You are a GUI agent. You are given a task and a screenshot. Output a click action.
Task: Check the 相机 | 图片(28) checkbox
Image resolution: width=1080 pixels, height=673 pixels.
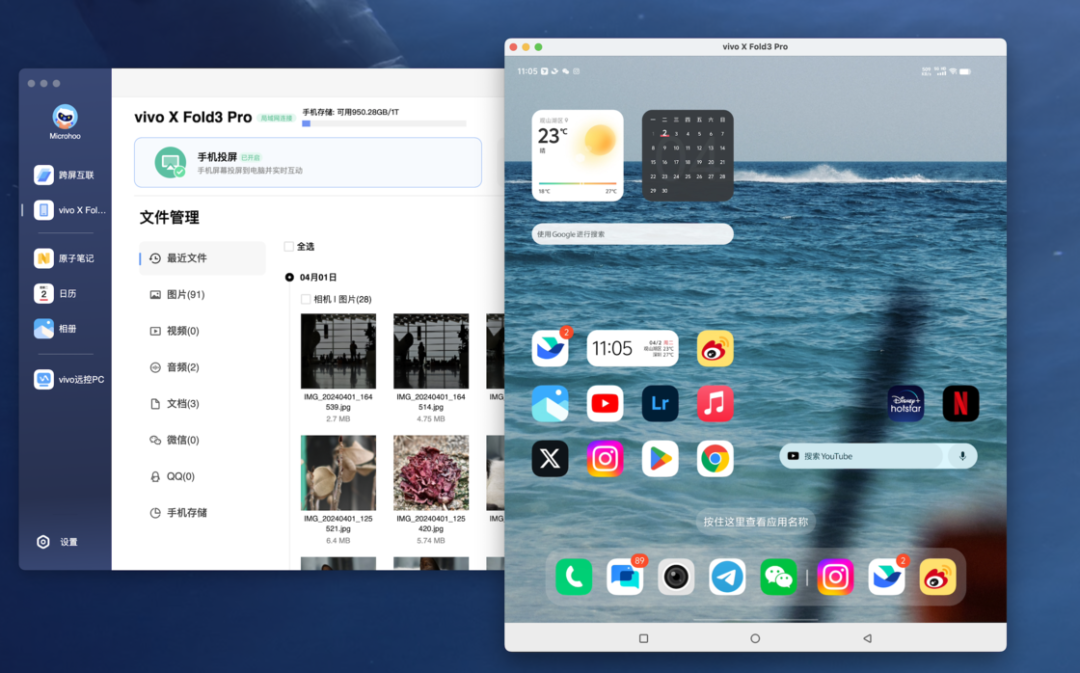[x=306, y=299]
